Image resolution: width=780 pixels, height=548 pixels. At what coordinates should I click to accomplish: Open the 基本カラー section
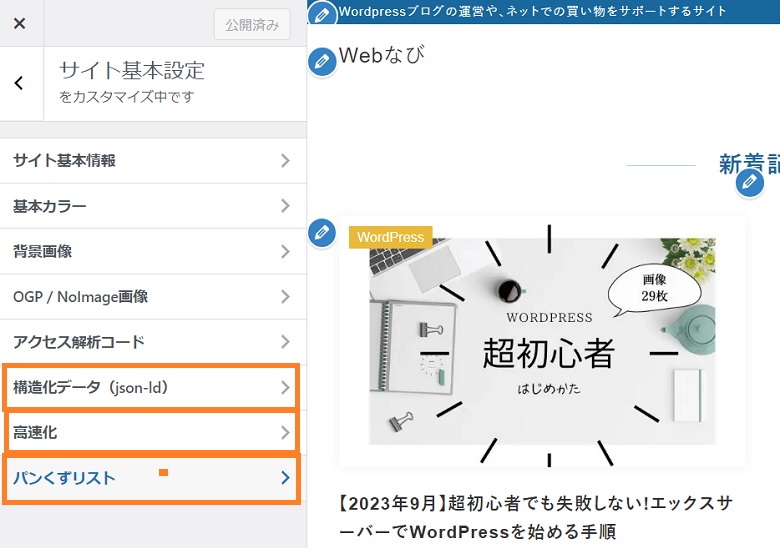point(153,206)
